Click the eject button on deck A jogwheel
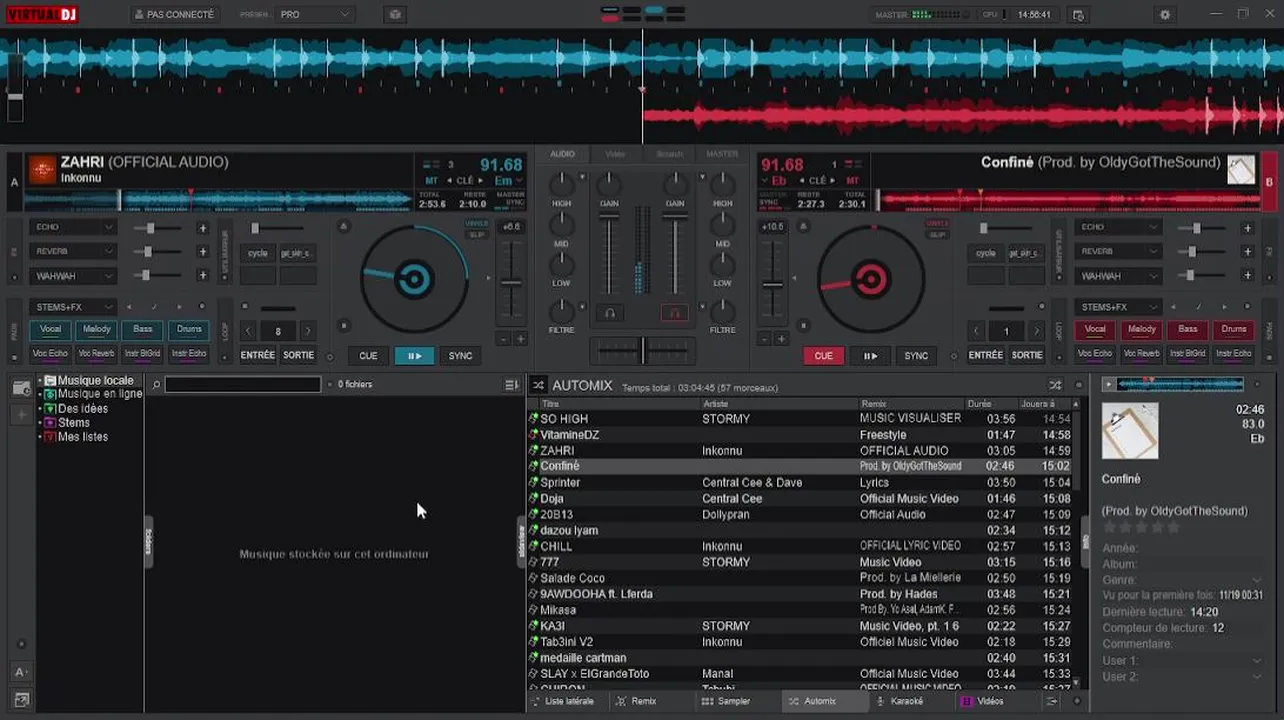Image resolution: width=1284 pixels, height=720 pixels. pyautogui.click(x=344, y=227)
